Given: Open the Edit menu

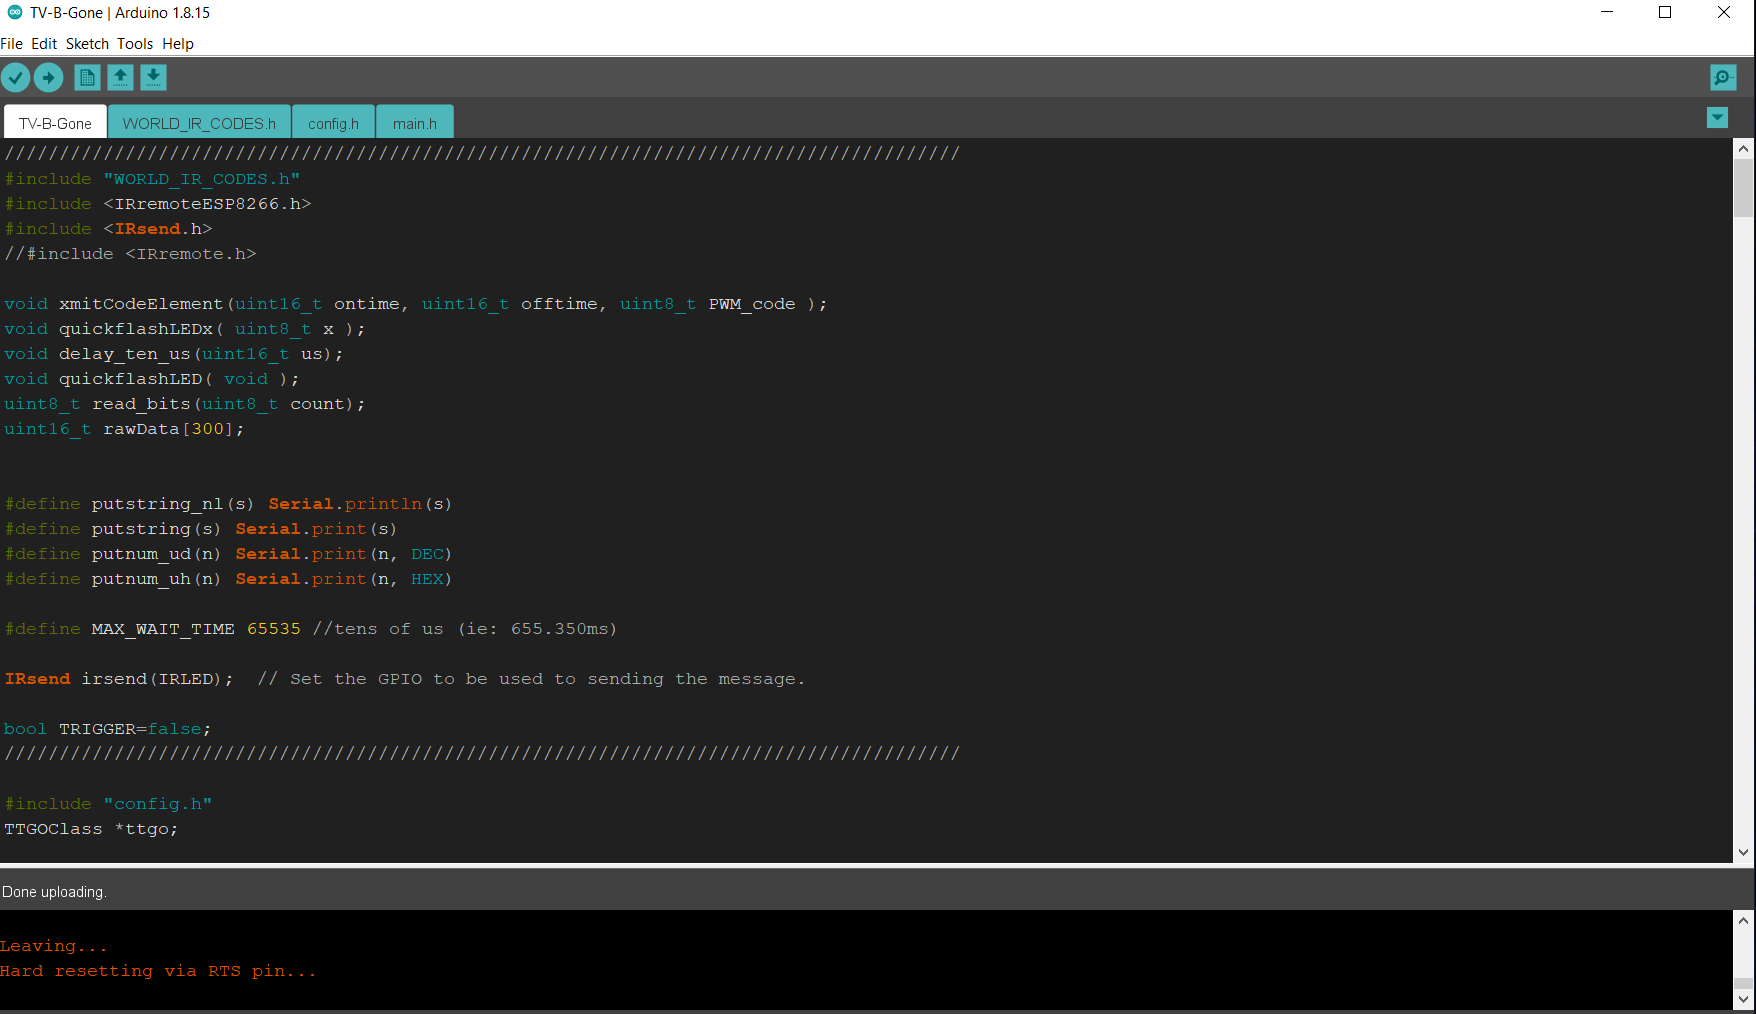Looking at the screenshot, I should (x=43, y=43).
